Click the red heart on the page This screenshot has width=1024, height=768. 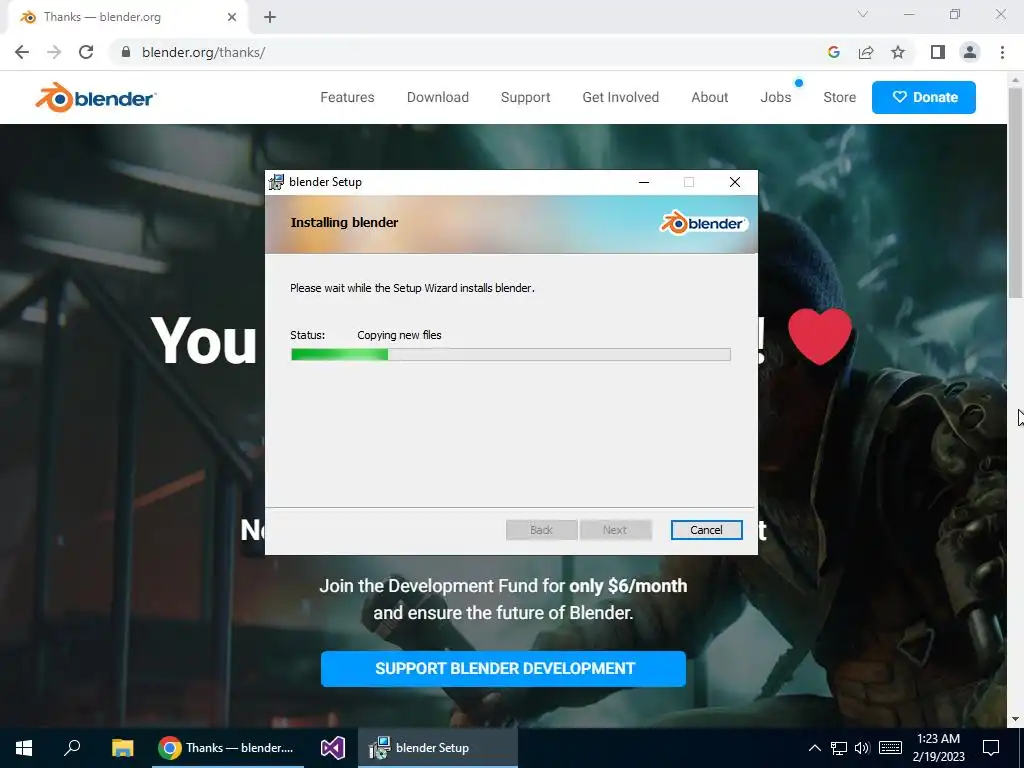[820, 335]
